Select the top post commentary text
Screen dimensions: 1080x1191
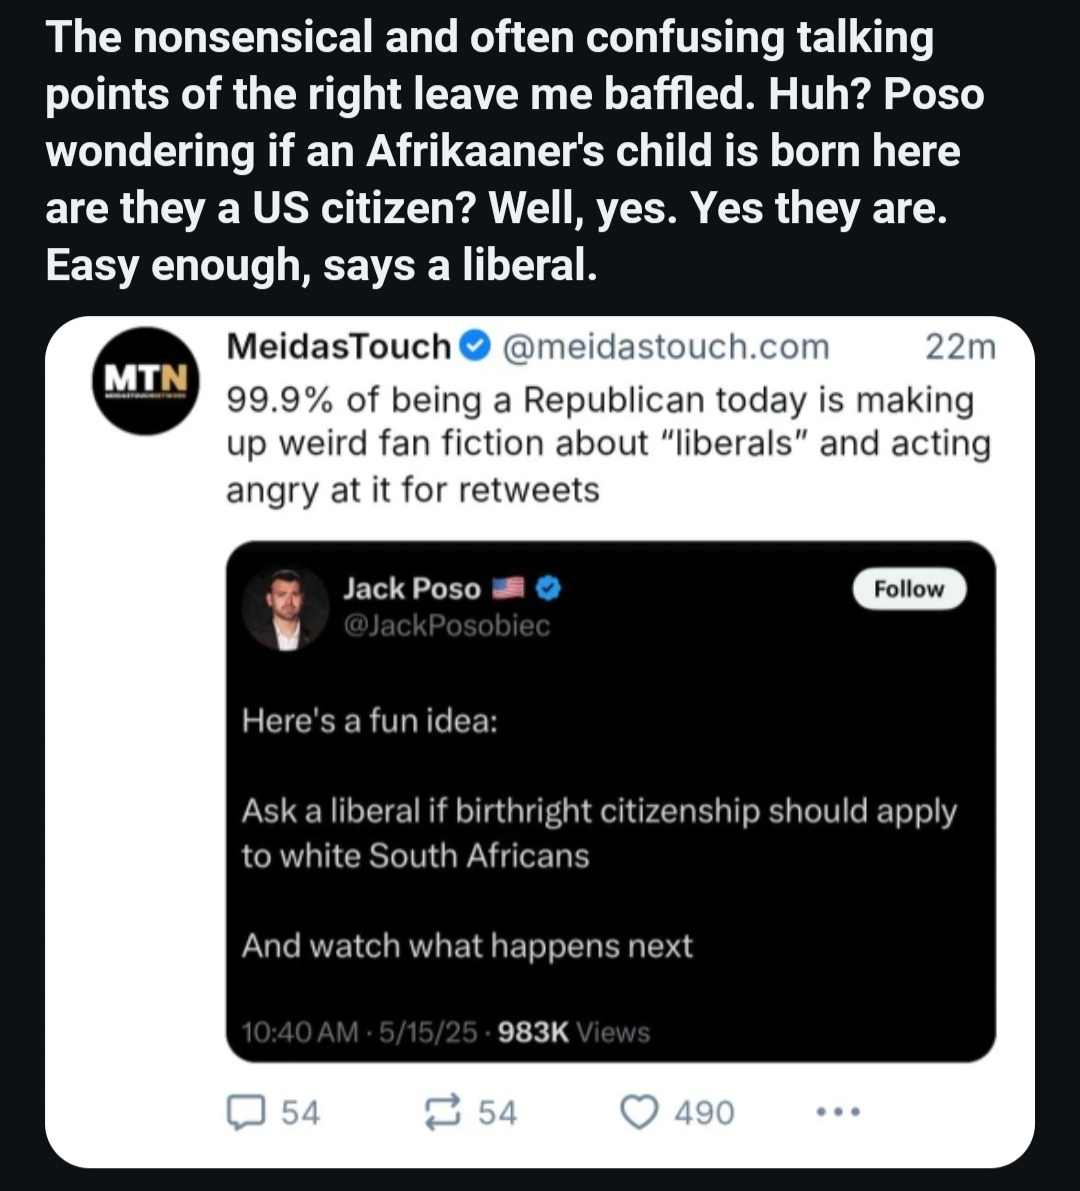(515, 150)
